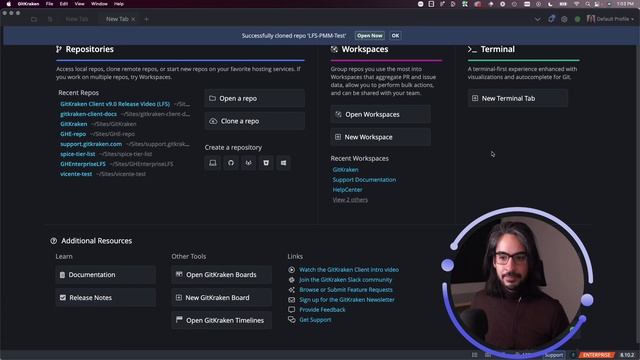Open recent repo support.gitkraken.com
The height and width of the screenshot is (360, 640).
point(91,144)
